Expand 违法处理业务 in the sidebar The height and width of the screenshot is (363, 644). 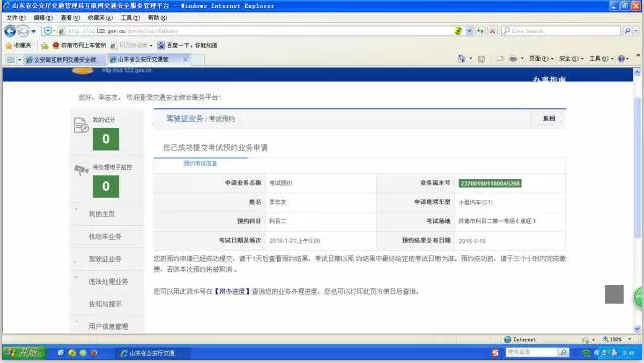108,281
